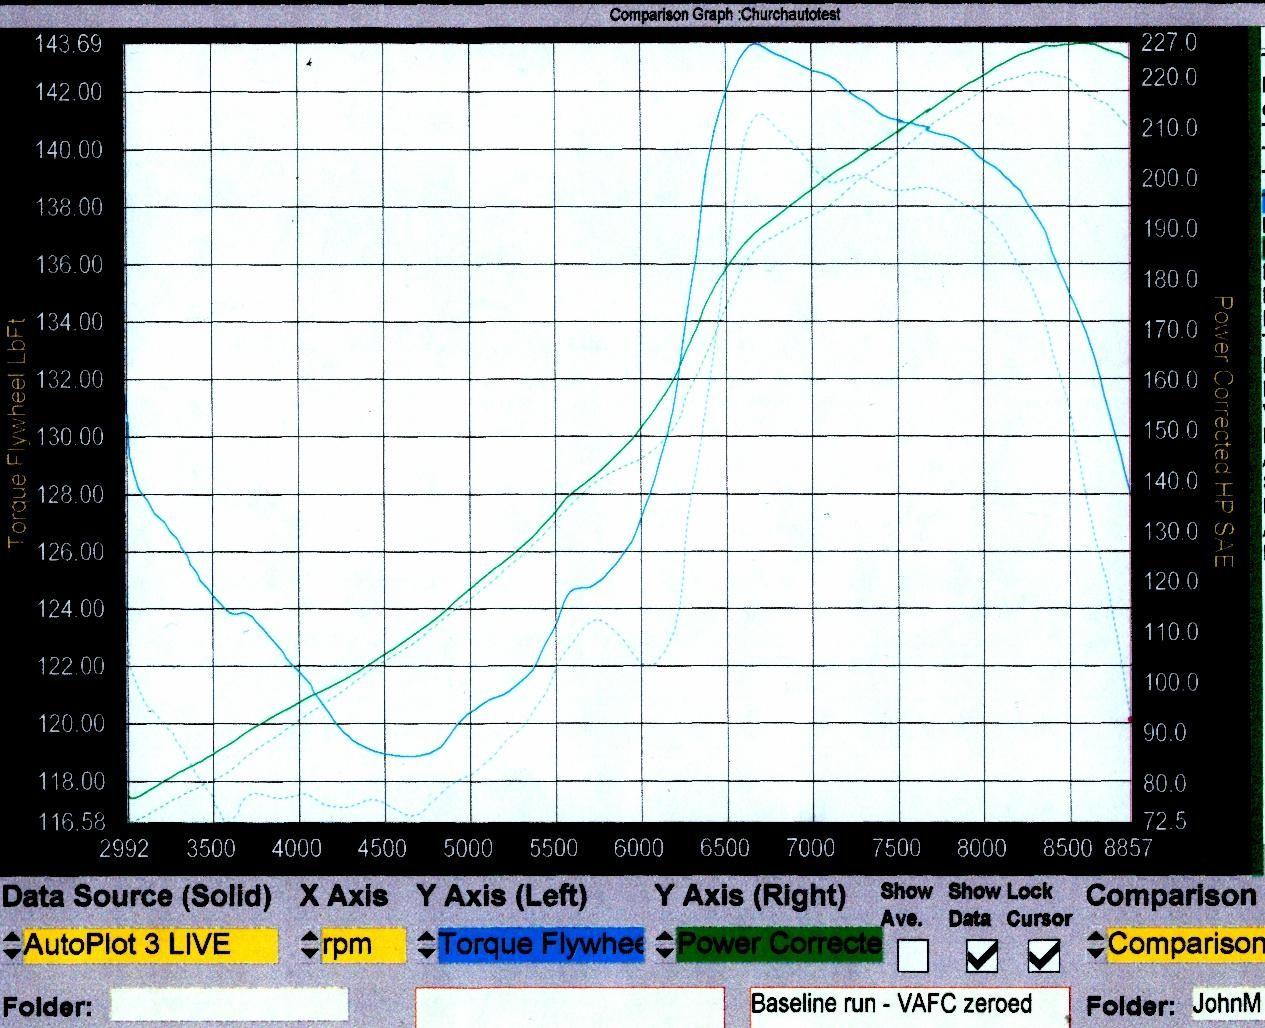Enable the Show Ave. checkbox
The width and height of the screenshot is (1265, 1028).
[912, 957]
